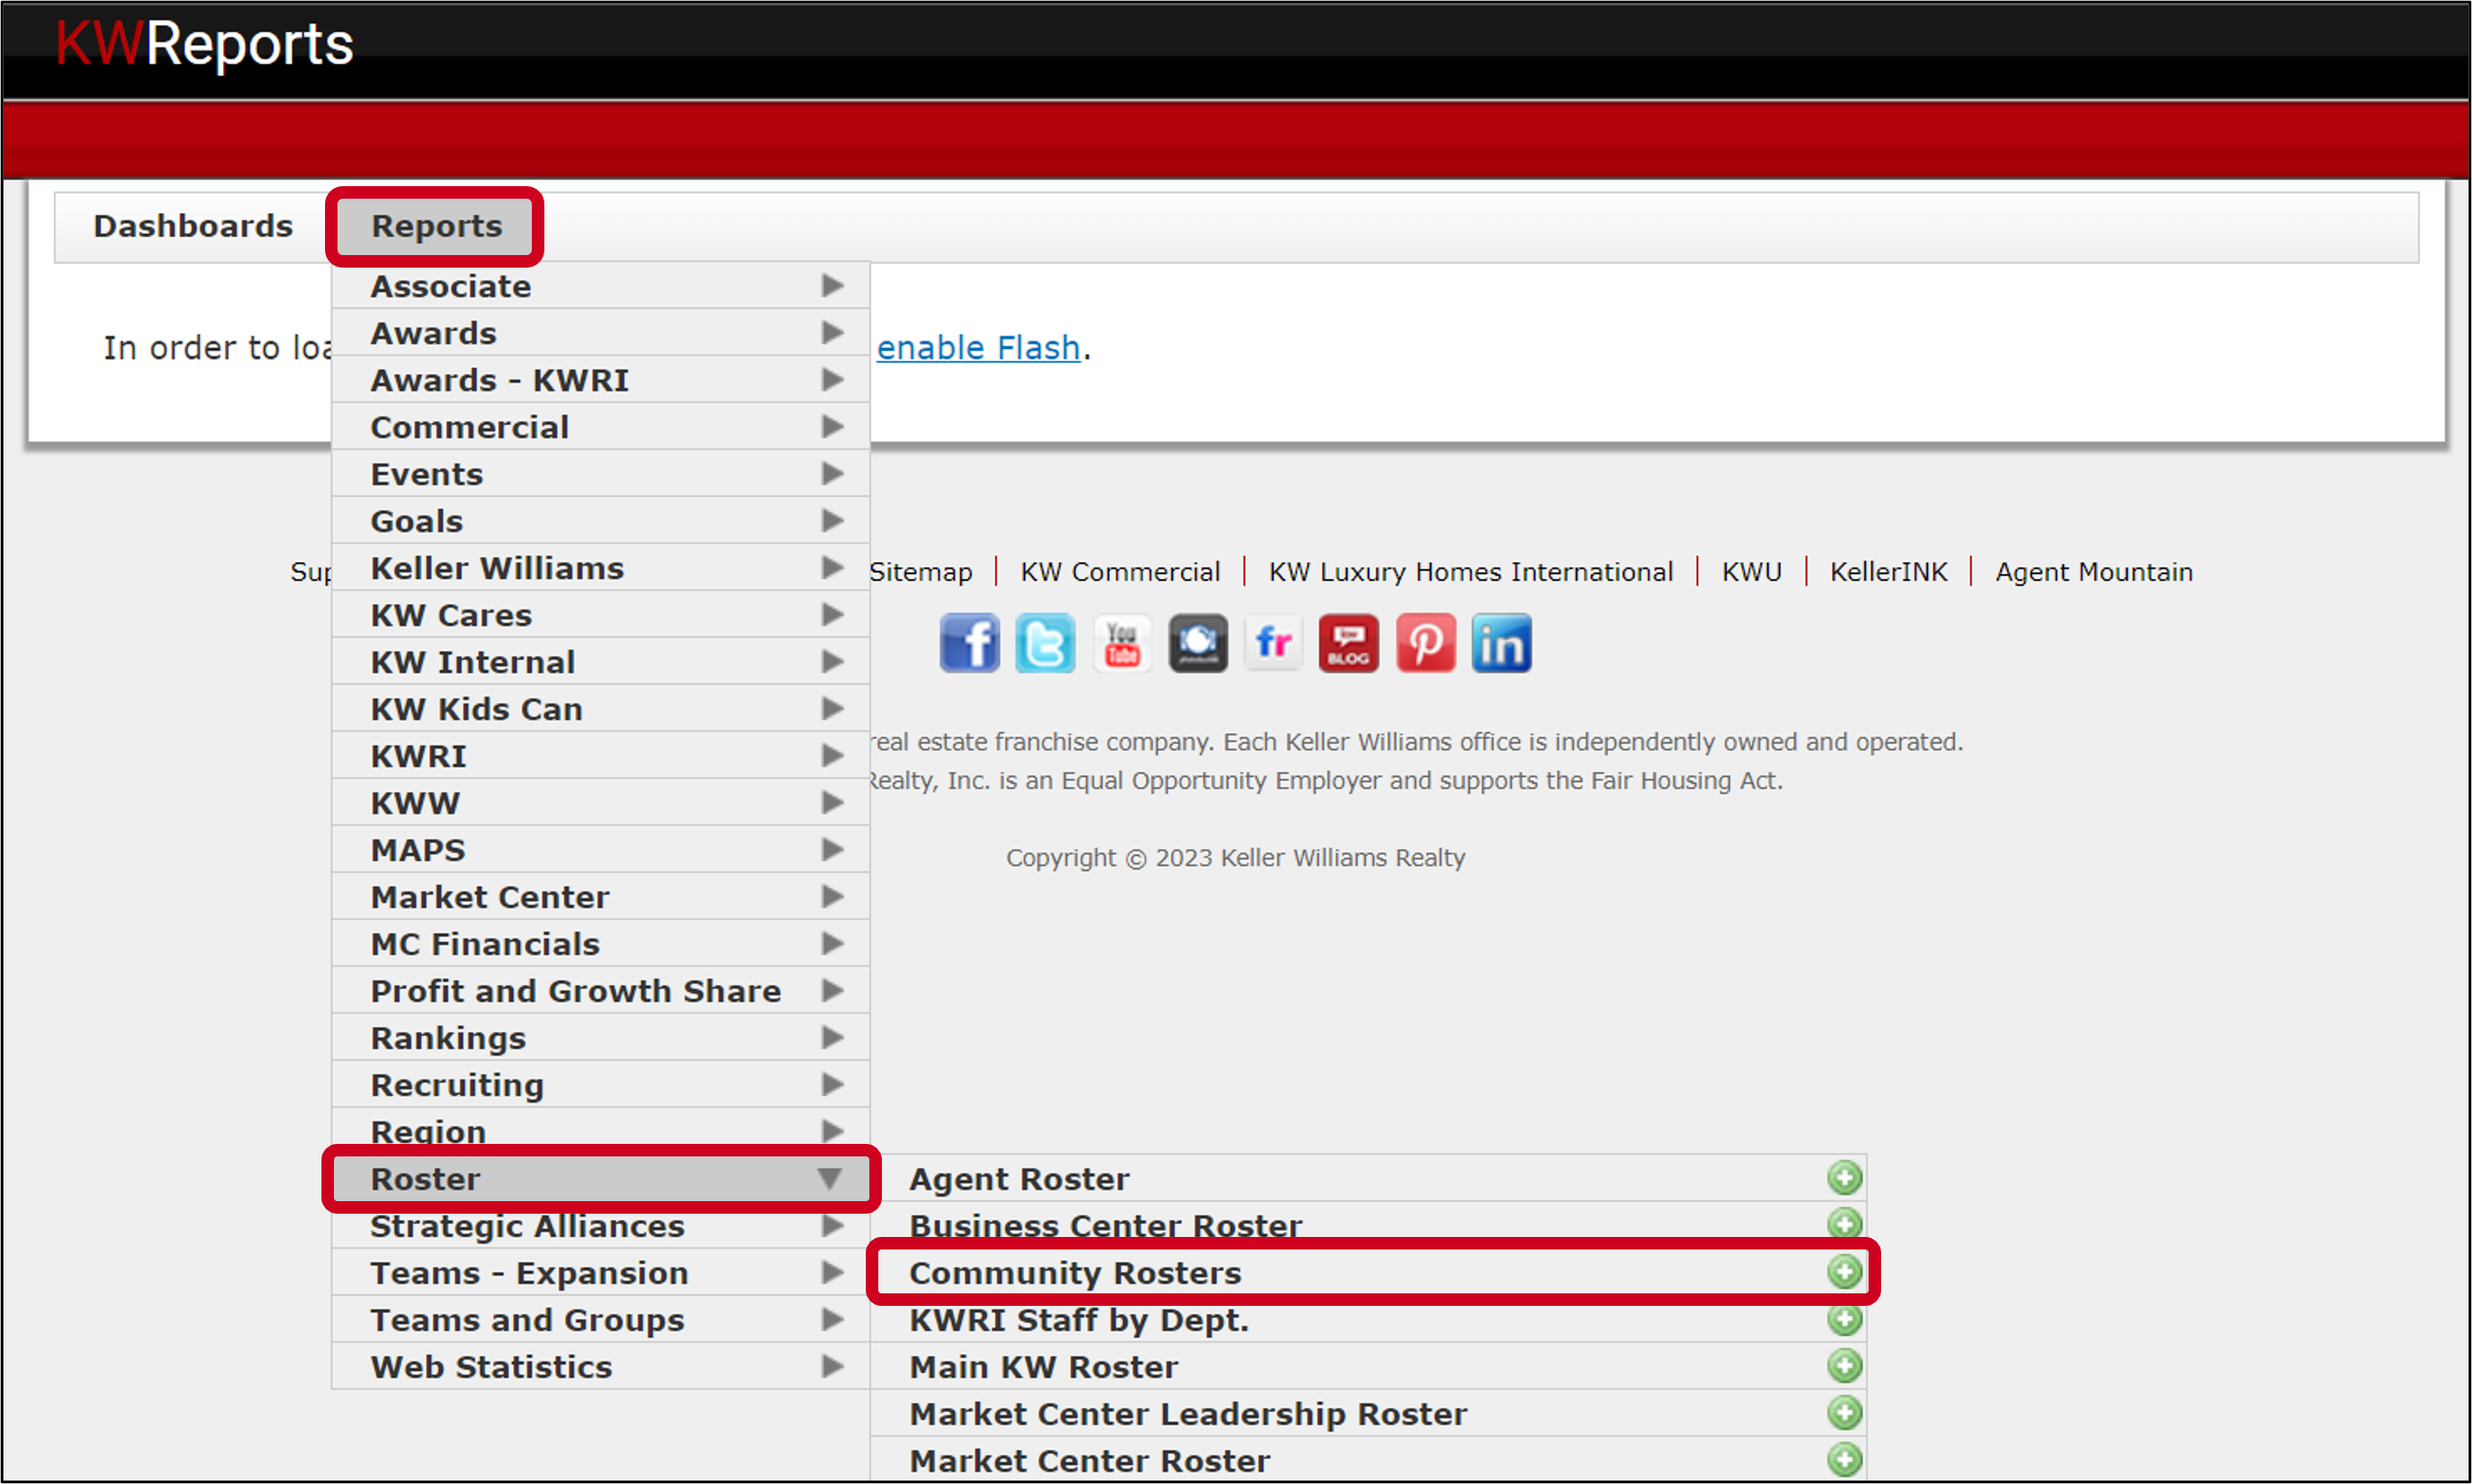2472x1484 pixels.
Task: Click green plus icon beside Business Center Roster
Action: pyautogui.click(x=1845, y=1224)
